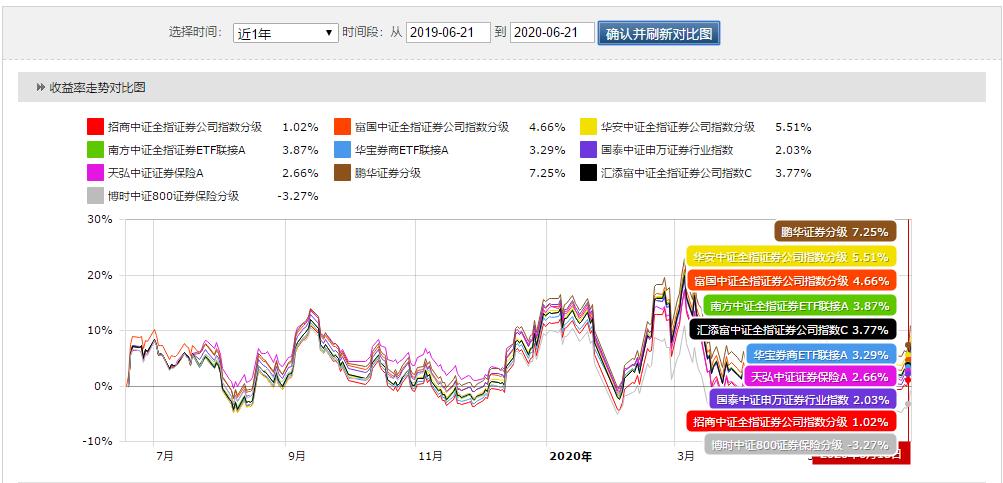The image size is (1003, 483).
Task: Toggle legend label 天弘中证证券保险A
Action: tap(156, 173)
